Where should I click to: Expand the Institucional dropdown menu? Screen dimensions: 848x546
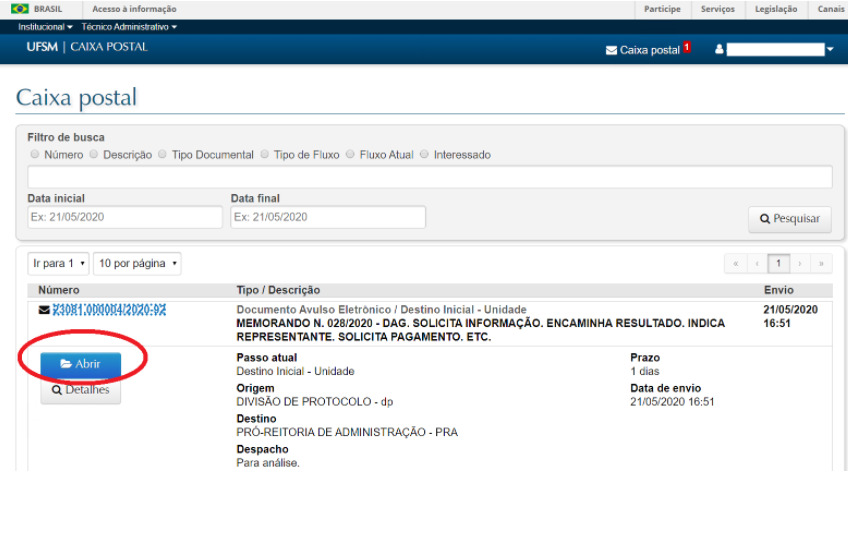coord(45,27)
